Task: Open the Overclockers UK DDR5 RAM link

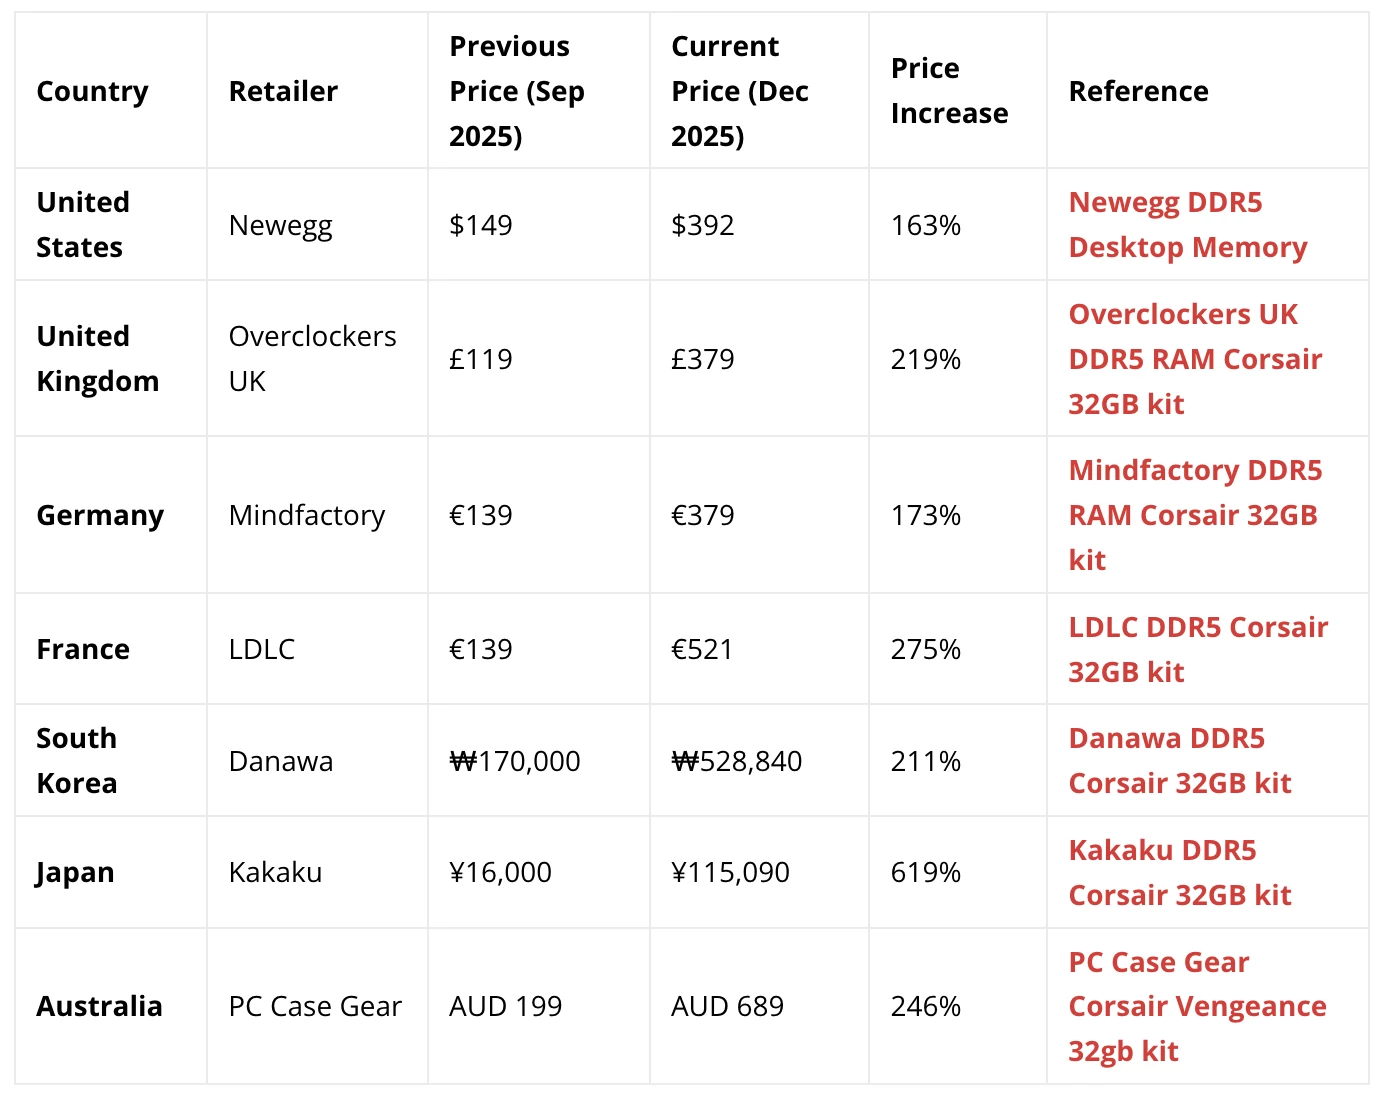Action: coord(1194,359)
